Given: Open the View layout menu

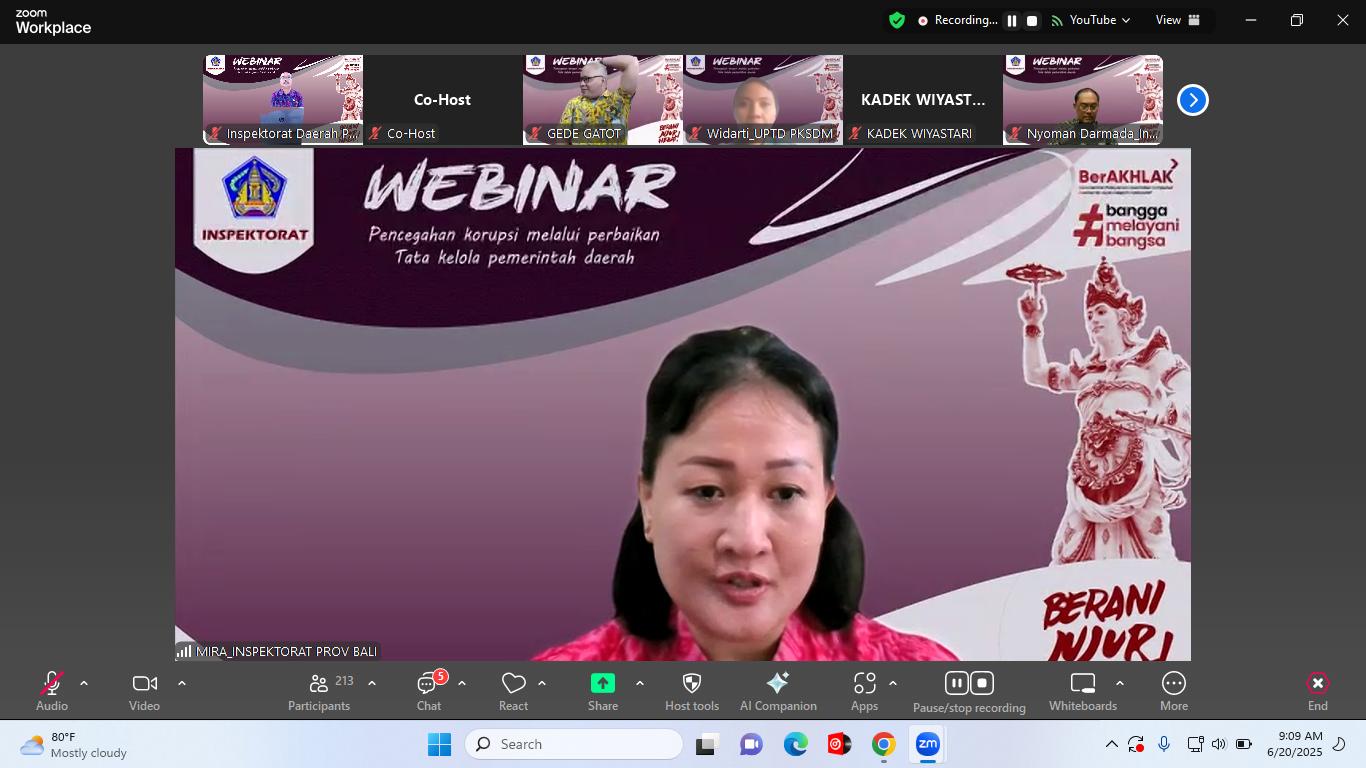Looking at the screenshot, I should (1178, 20).
